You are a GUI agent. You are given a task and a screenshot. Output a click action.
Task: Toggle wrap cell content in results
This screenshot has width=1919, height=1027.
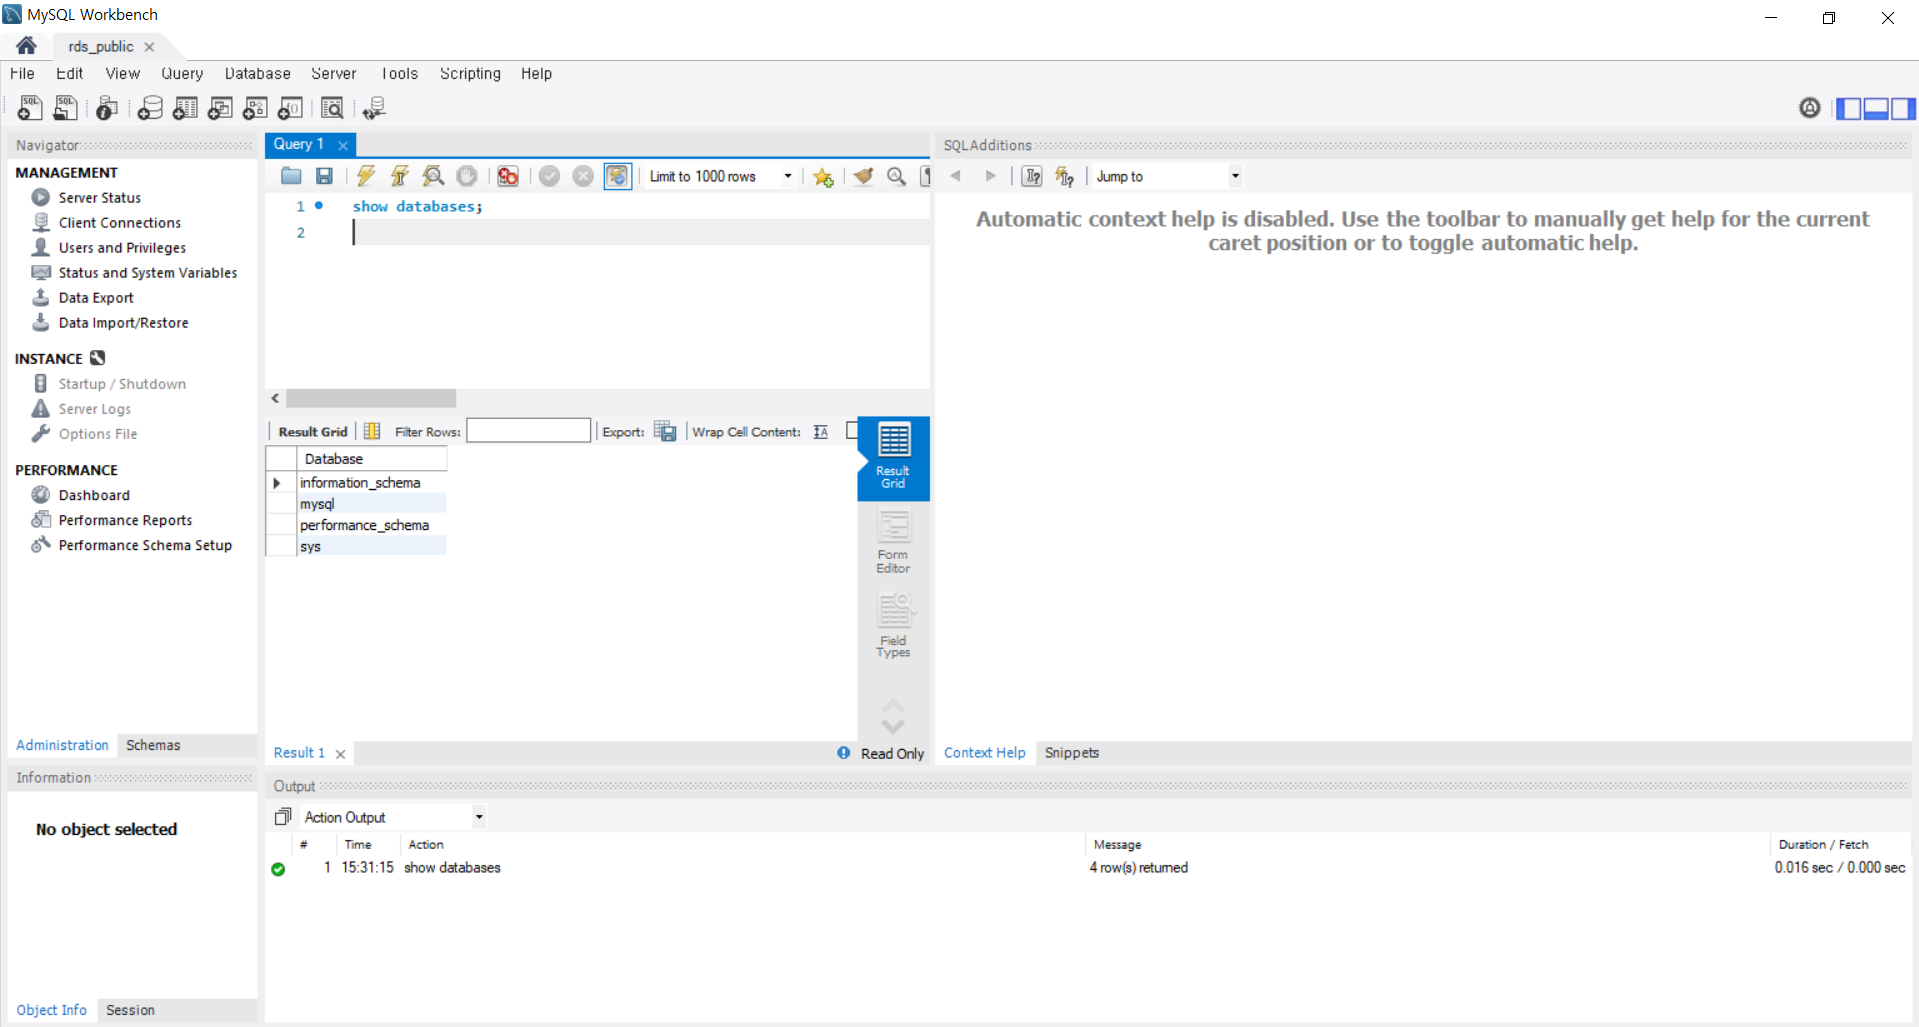pos(821,431)
